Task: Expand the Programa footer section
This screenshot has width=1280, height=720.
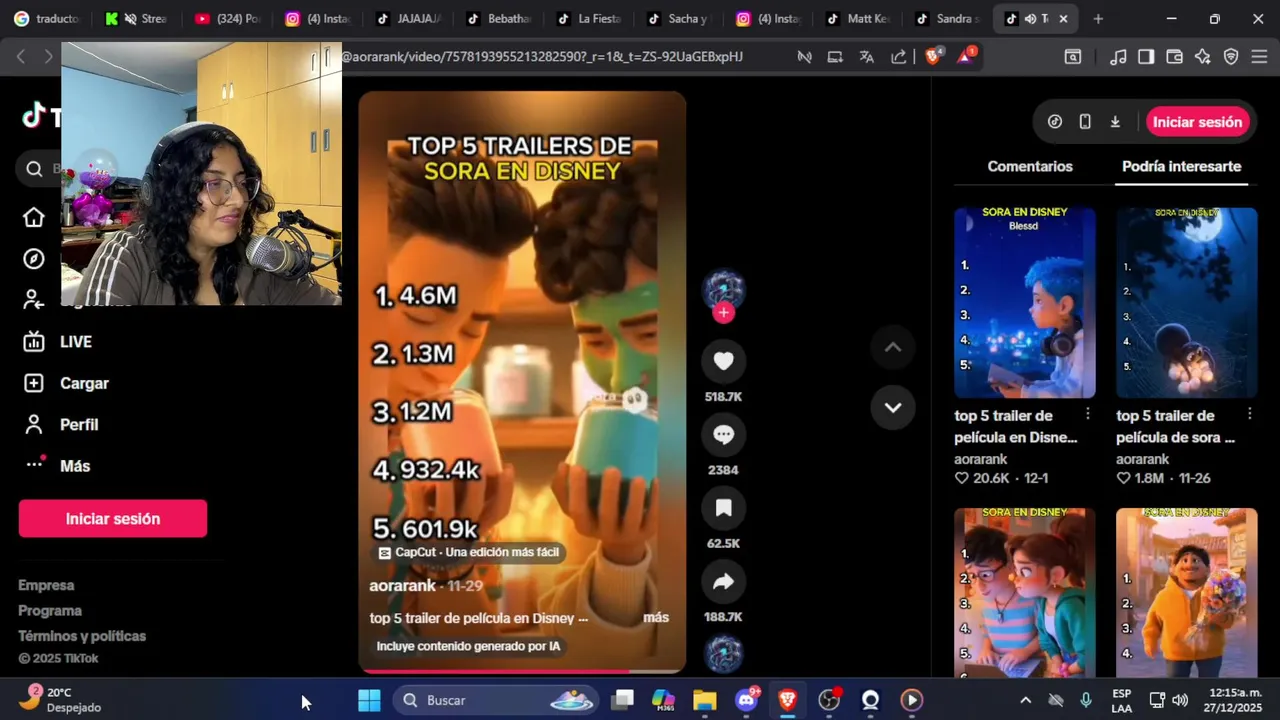Action: (x=50, y=611)
